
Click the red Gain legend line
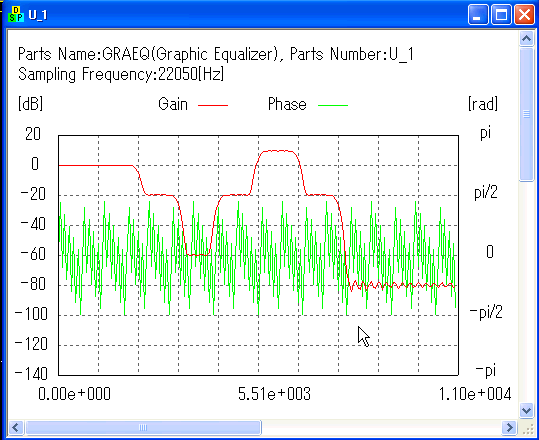click(213, 105)
